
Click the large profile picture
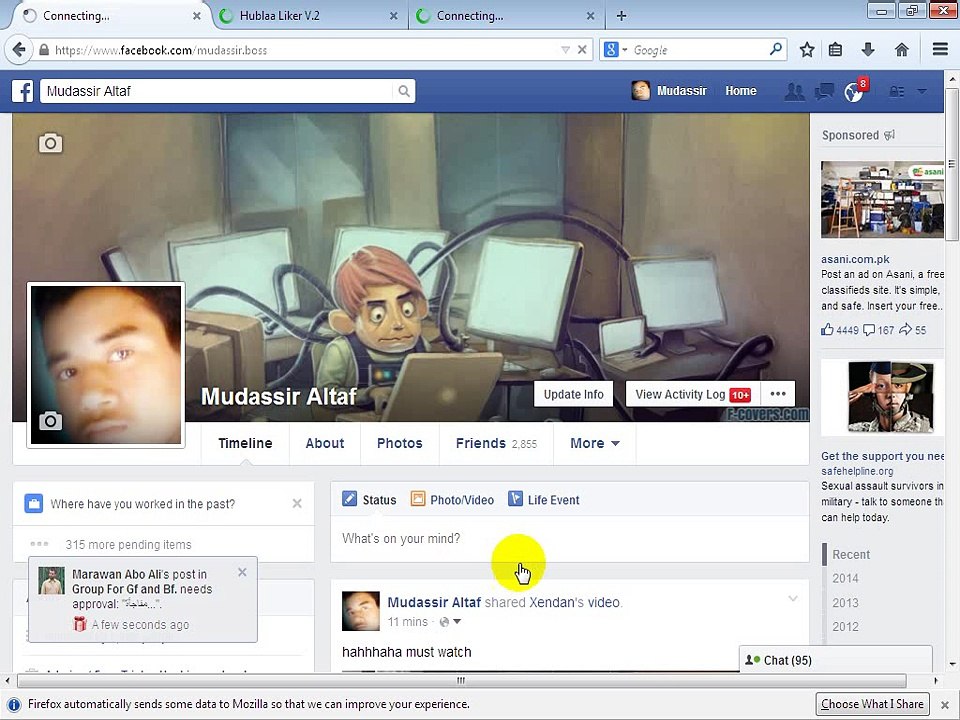click(x=106, y=365)
